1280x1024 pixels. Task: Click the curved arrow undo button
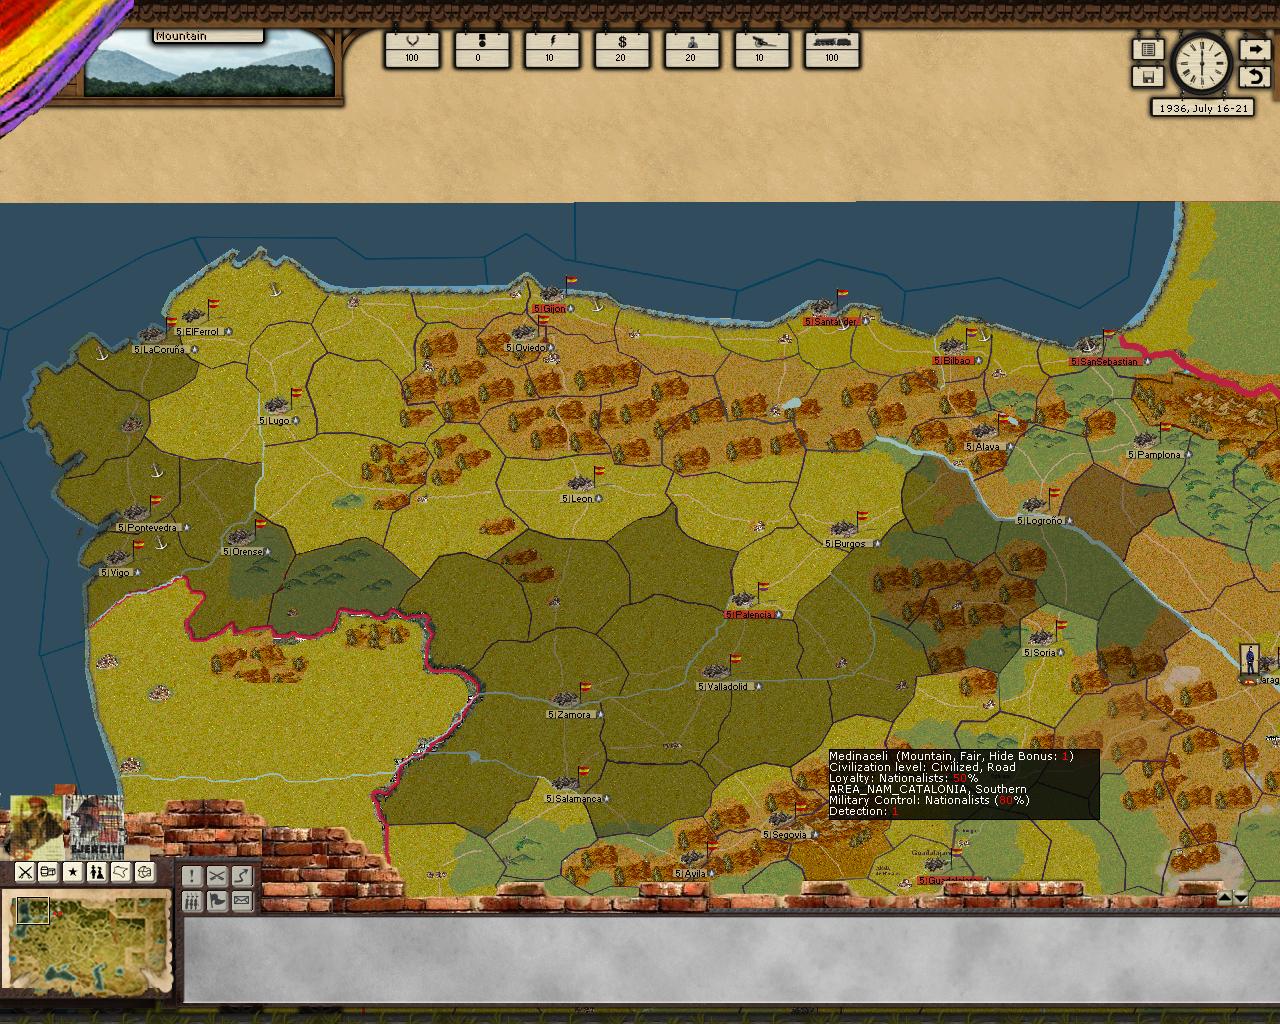tap(1254, 76)
